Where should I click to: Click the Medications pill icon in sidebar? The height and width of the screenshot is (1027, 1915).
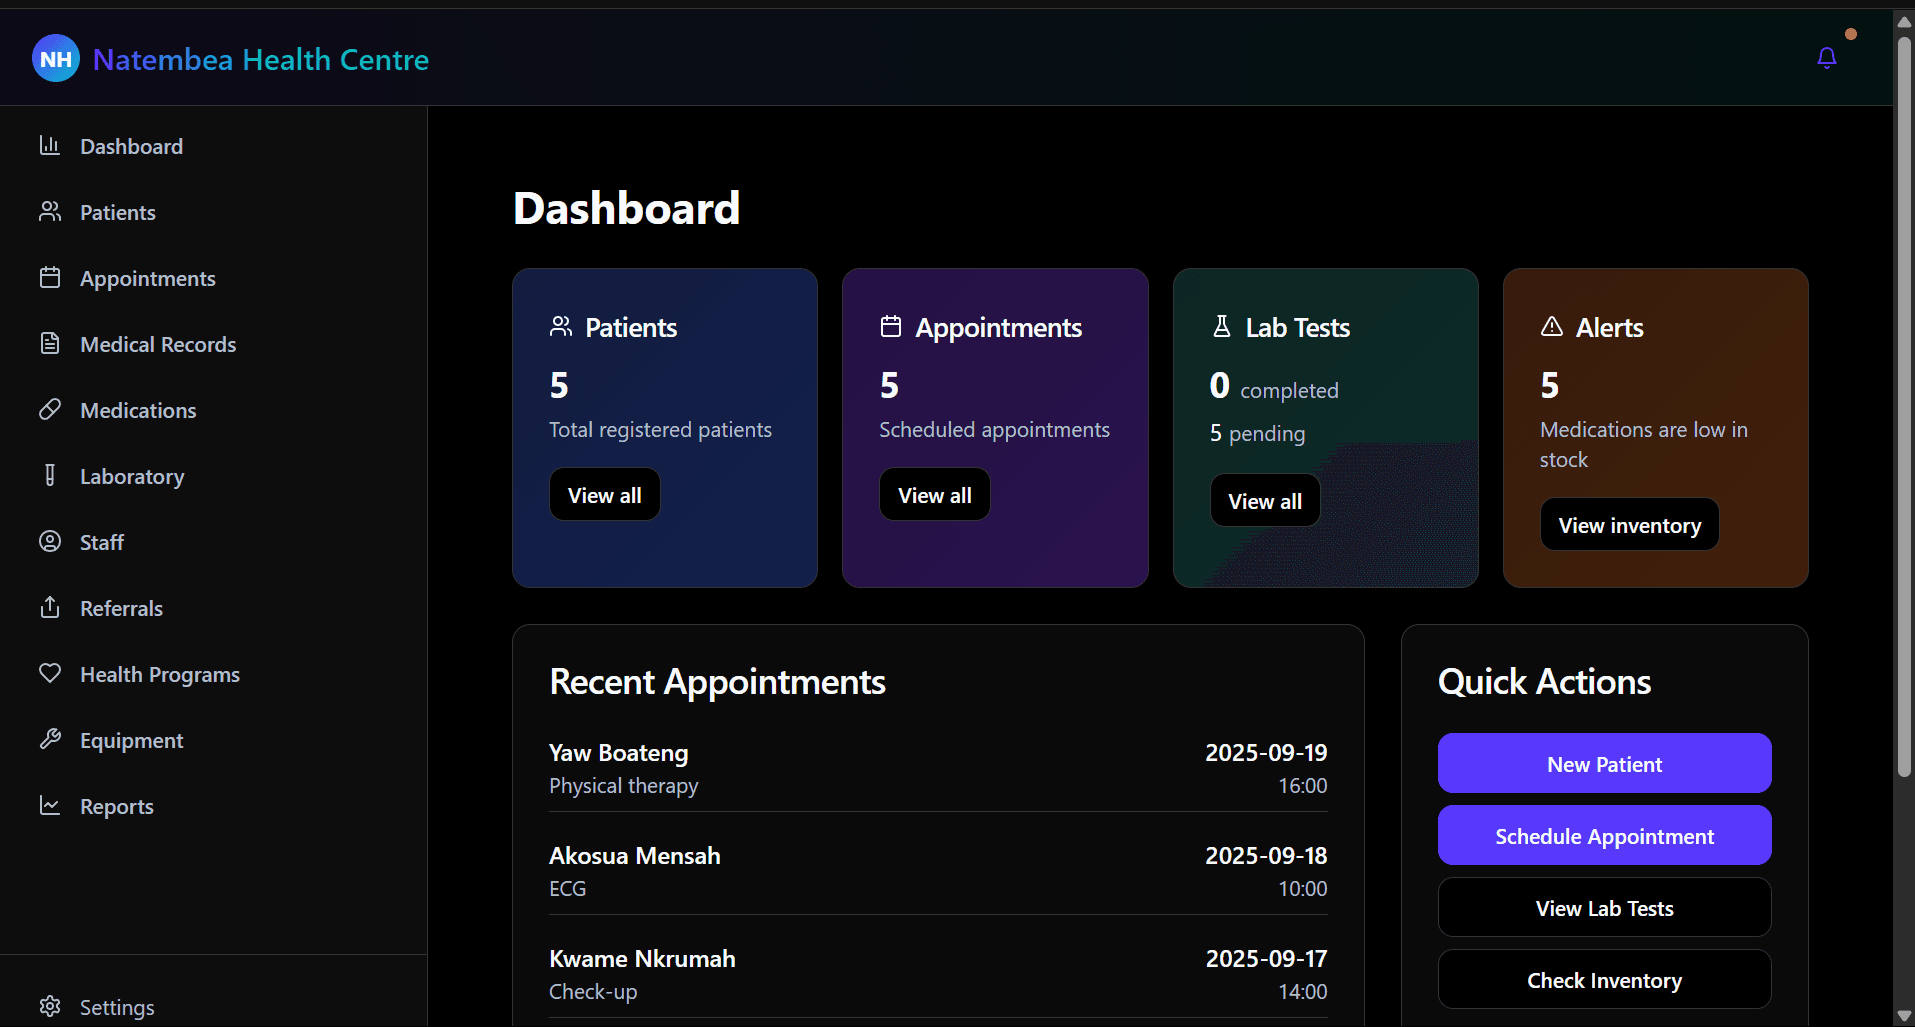click(x=50, y=410)
